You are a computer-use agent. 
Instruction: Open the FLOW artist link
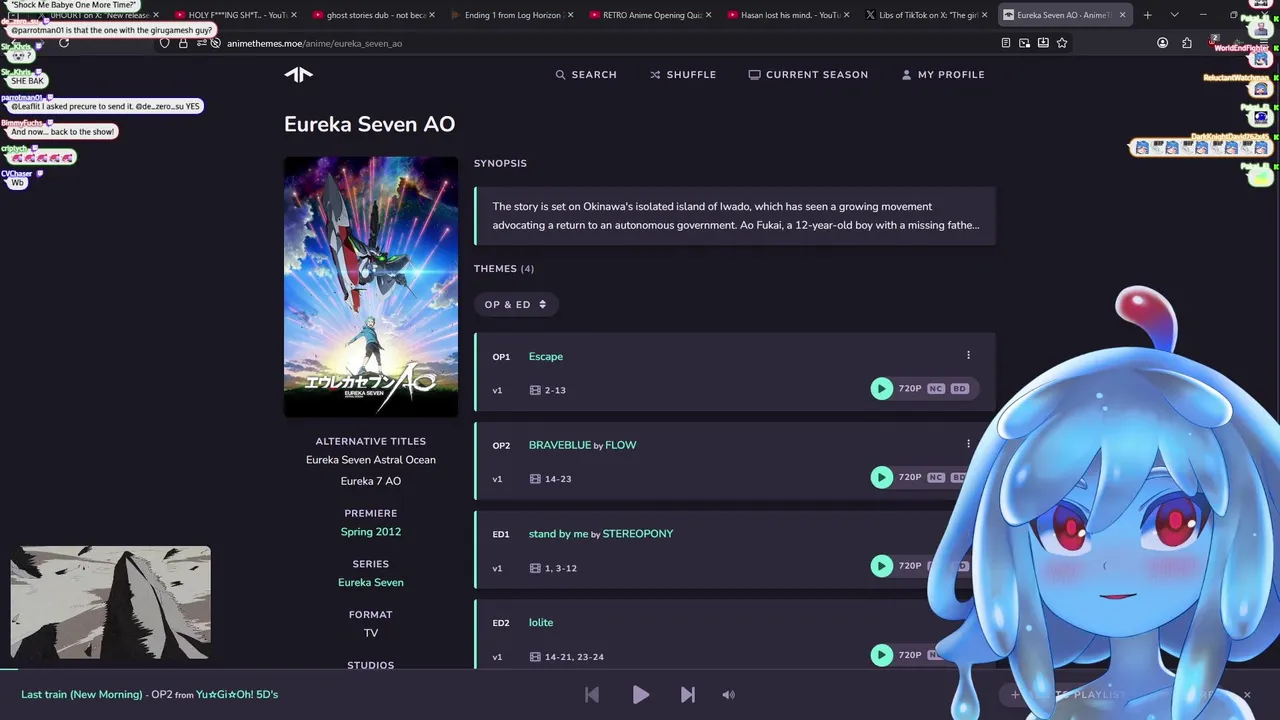pos(620,445)
